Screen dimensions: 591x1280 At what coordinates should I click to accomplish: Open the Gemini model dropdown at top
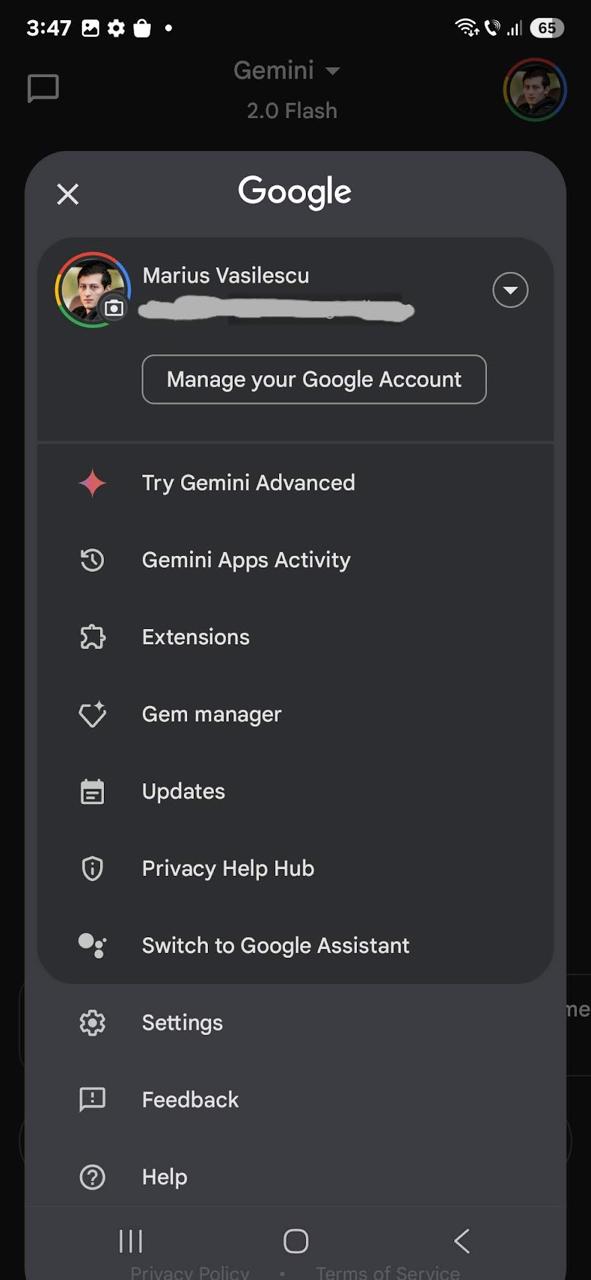pyautogui.click(x=287, y=71)
